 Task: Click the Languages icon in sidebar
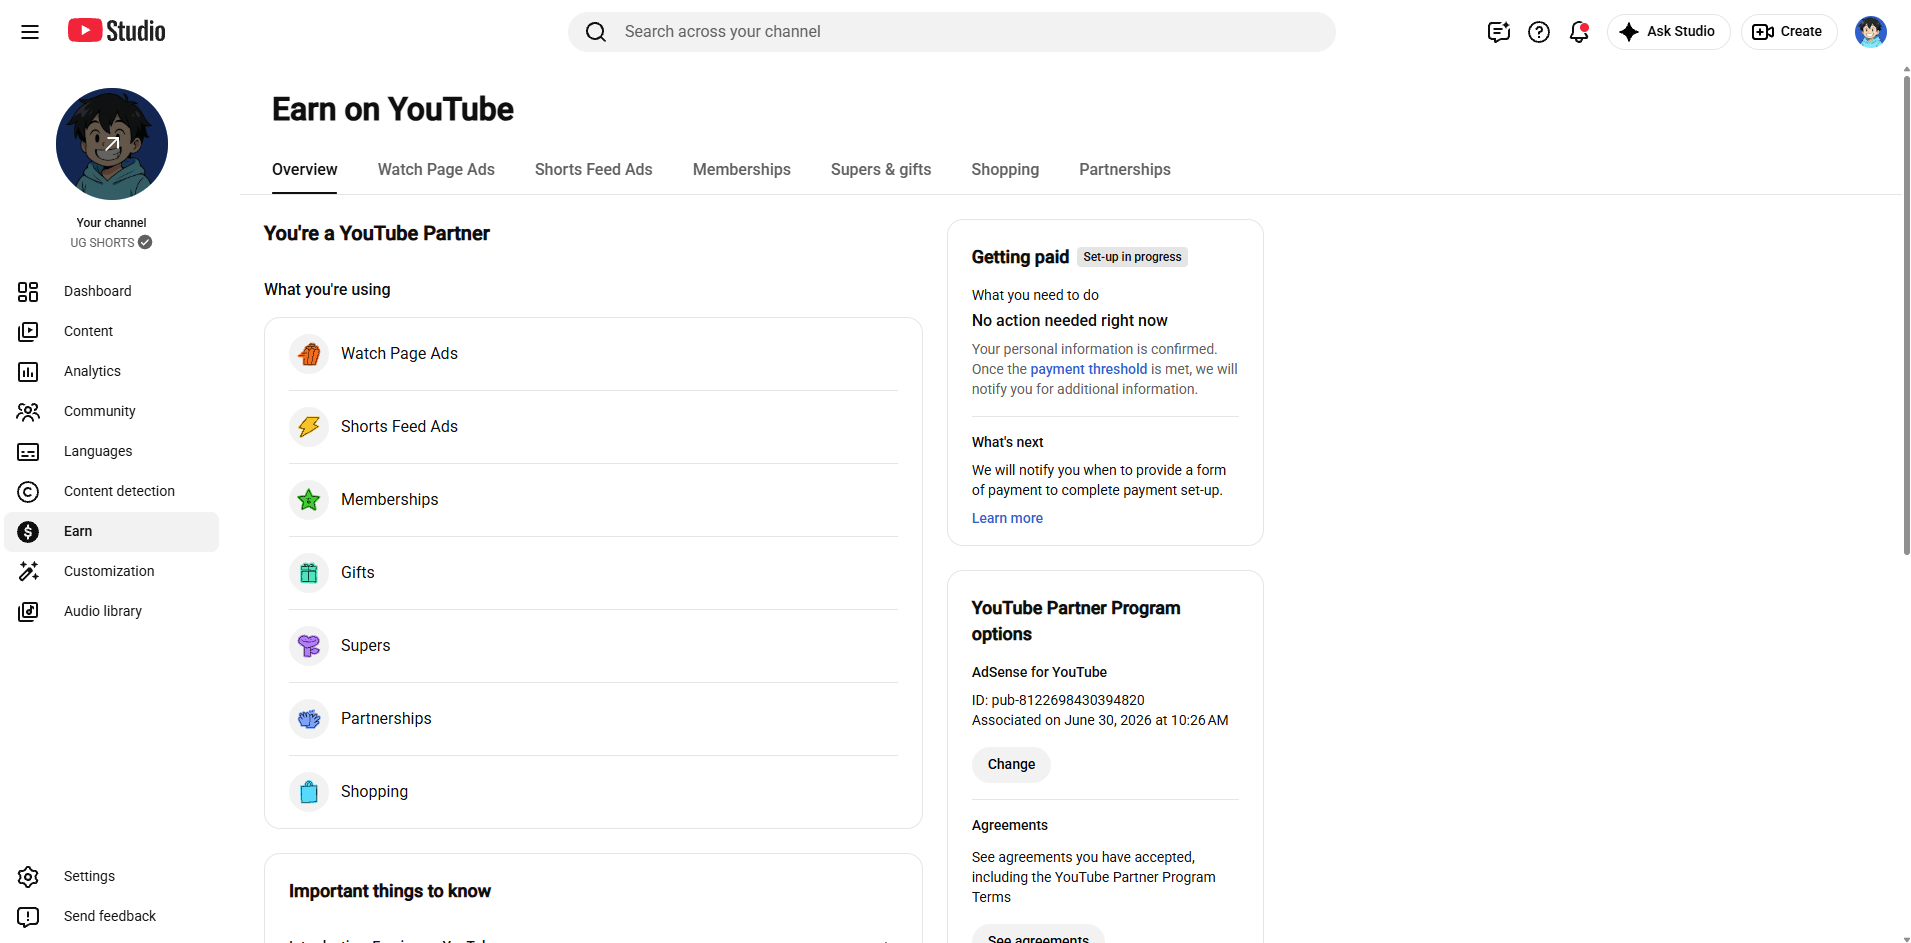(28, 451)
